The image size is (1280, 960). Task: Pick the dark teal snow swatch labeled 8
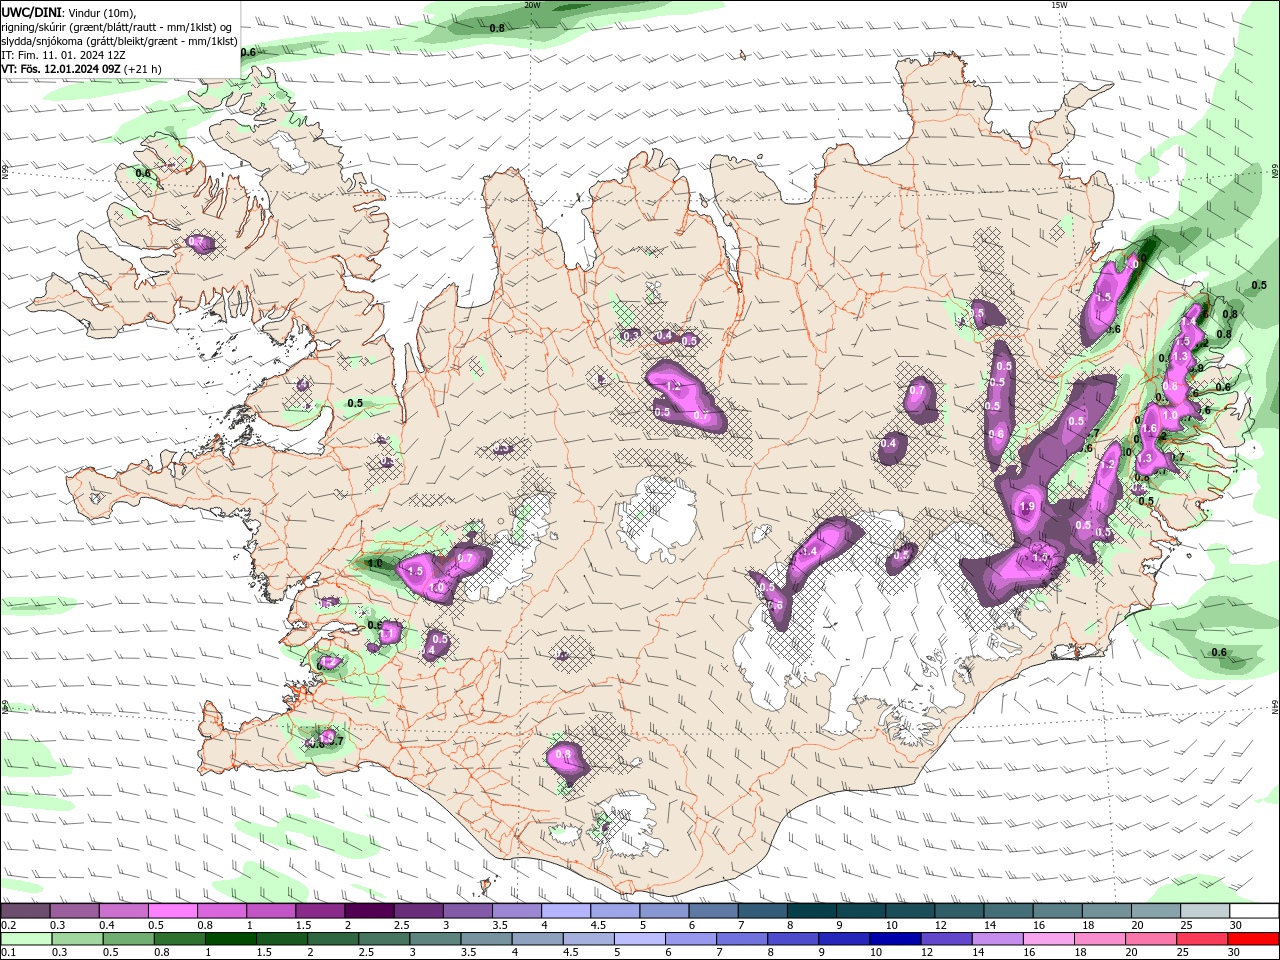pos(811,911)
